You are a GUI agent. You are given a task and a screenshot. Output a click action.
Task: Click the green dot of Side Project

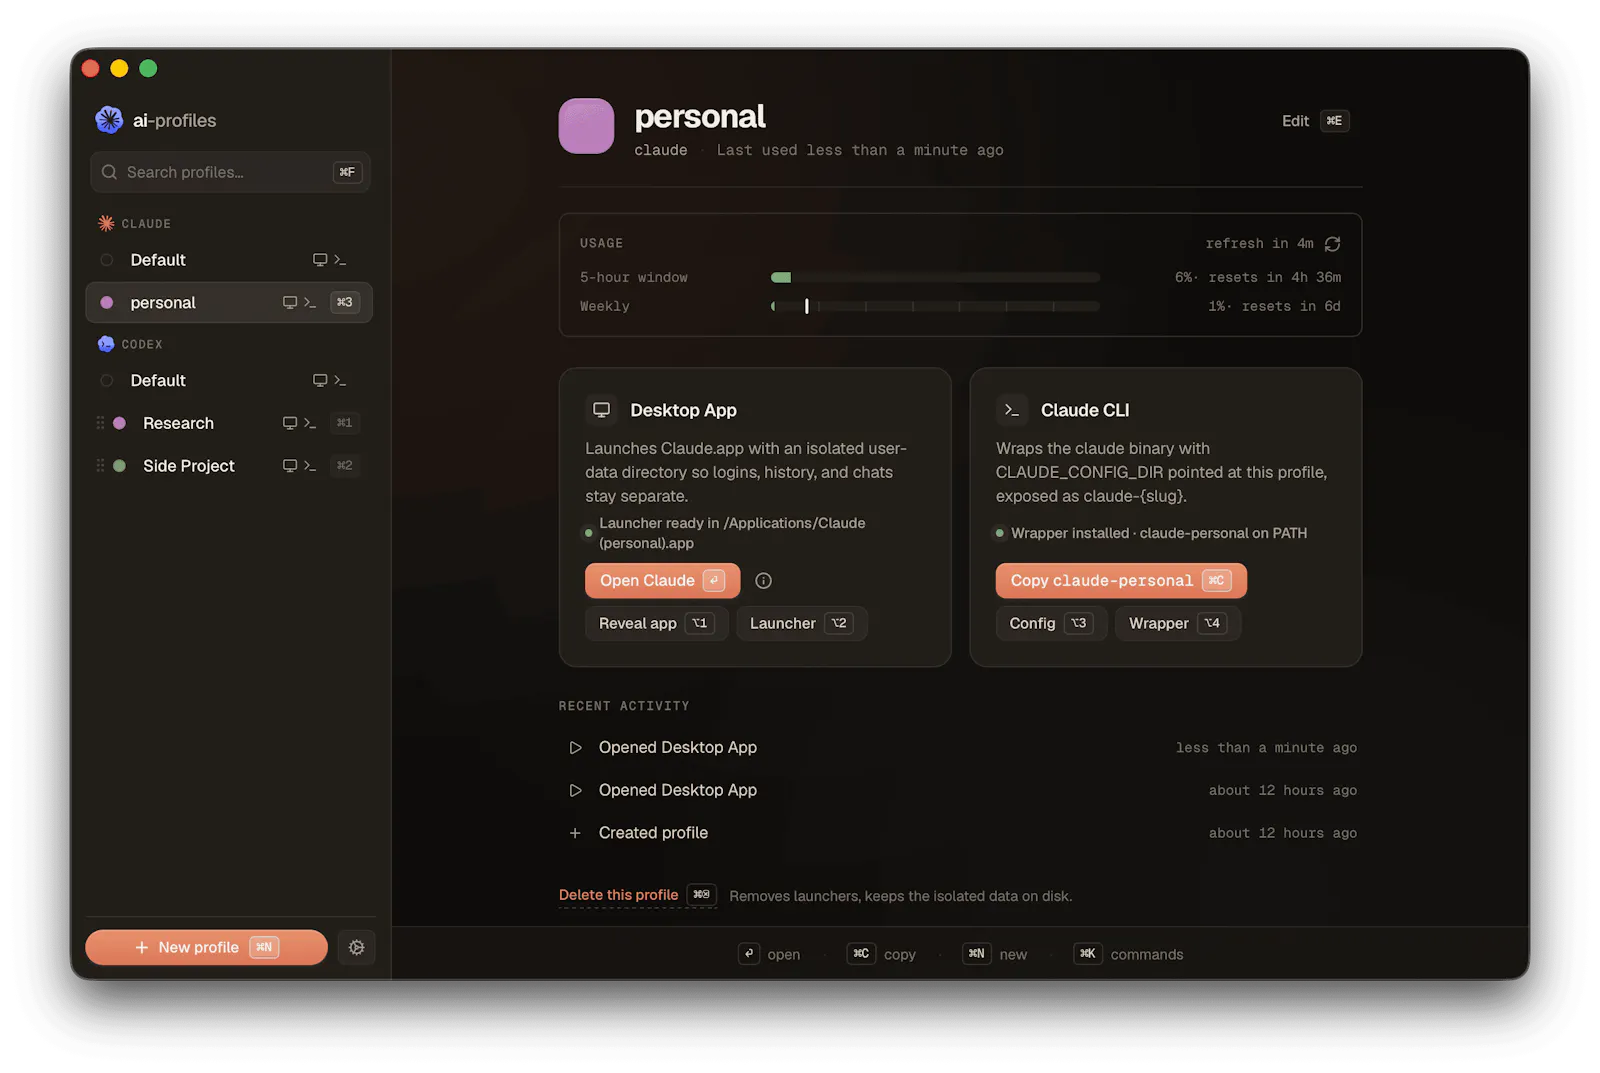[119, 465]
